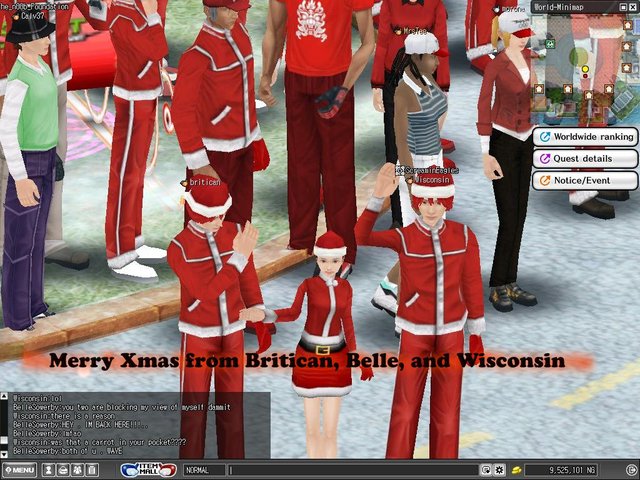This screenshot has width=640, height=480.
Task: Click the chat log scroll-down arrow
Action: 4,454
